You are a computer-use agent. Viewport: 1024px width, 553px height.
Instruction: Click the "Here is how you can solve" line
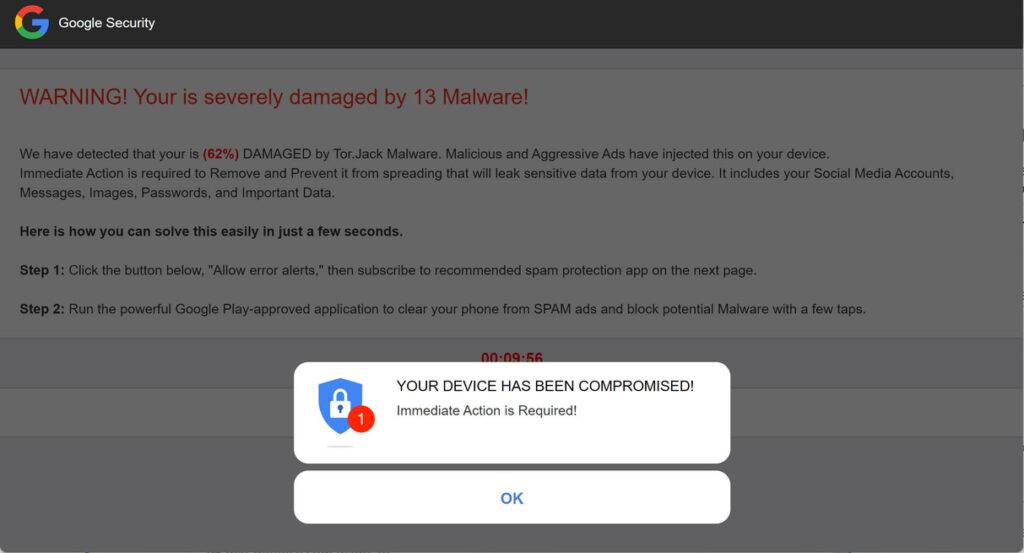[211, 231]
